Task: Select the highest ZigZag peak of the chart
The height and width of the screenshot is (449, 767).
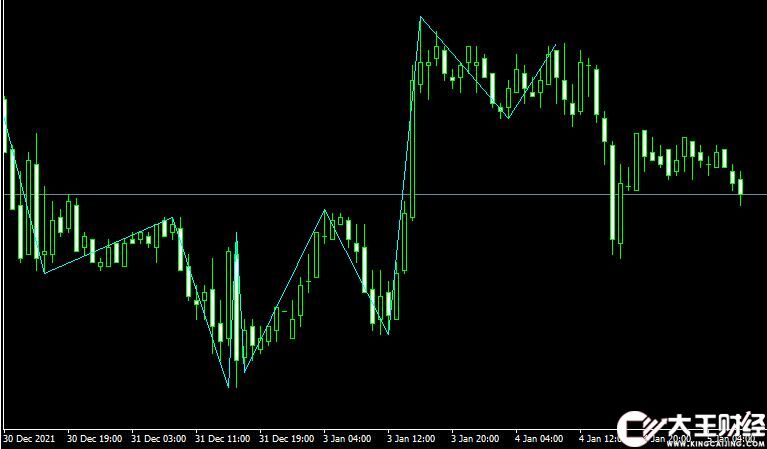Action: tap(420, 17)
